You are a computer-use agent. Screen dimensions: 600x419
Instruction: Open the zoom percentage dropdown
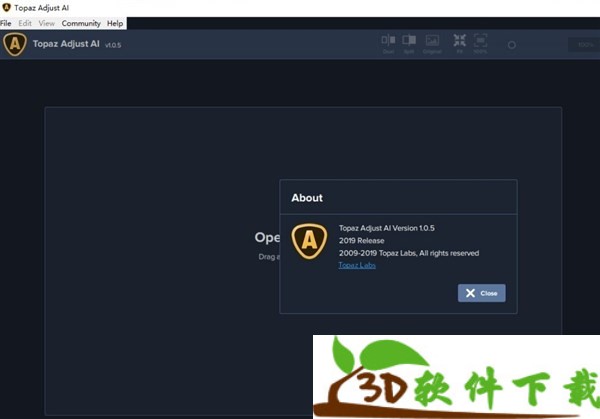(584, 45)
